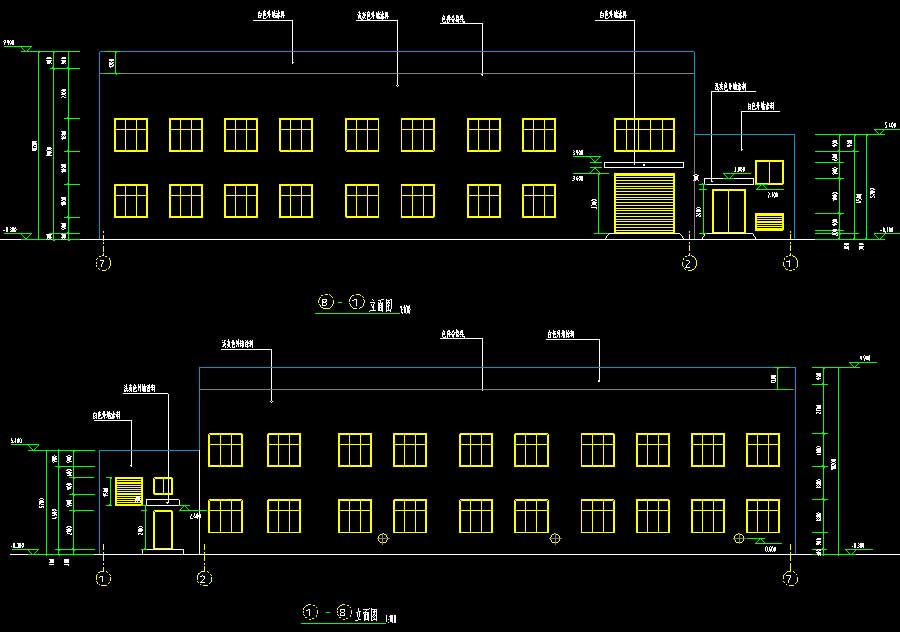Select axis bubble 2 in the lower elevation
This screenshot has width=900, height=632.
click(204, 578)
